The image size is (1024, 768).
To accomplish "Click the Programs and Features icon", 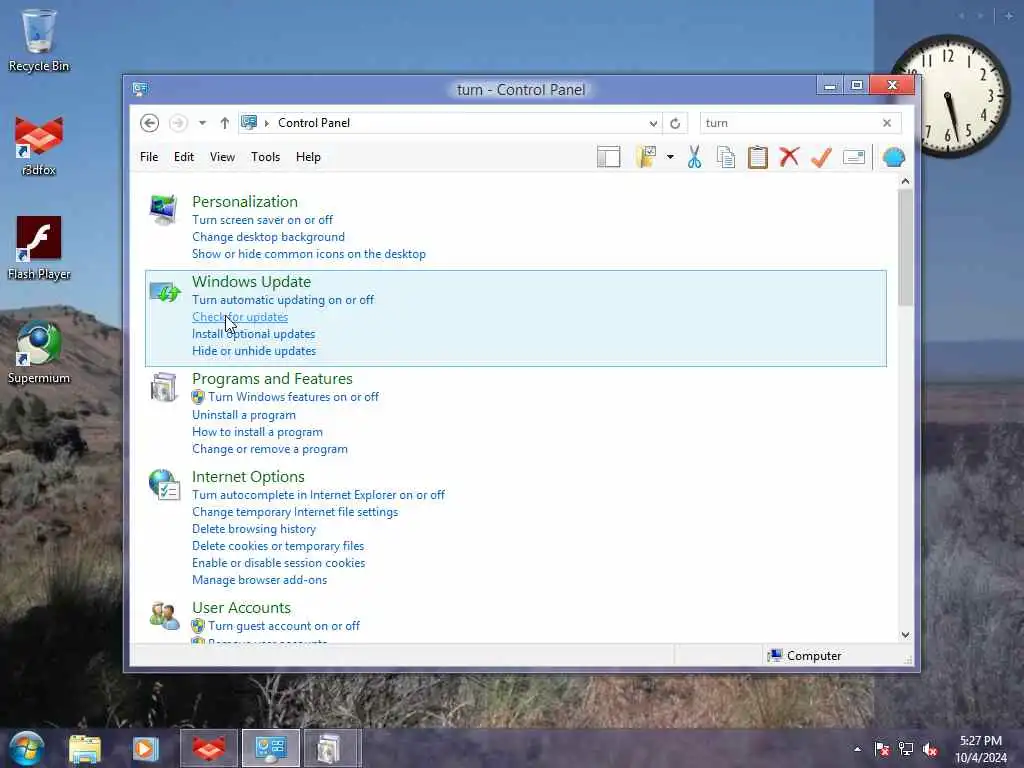I will point(163,387).
